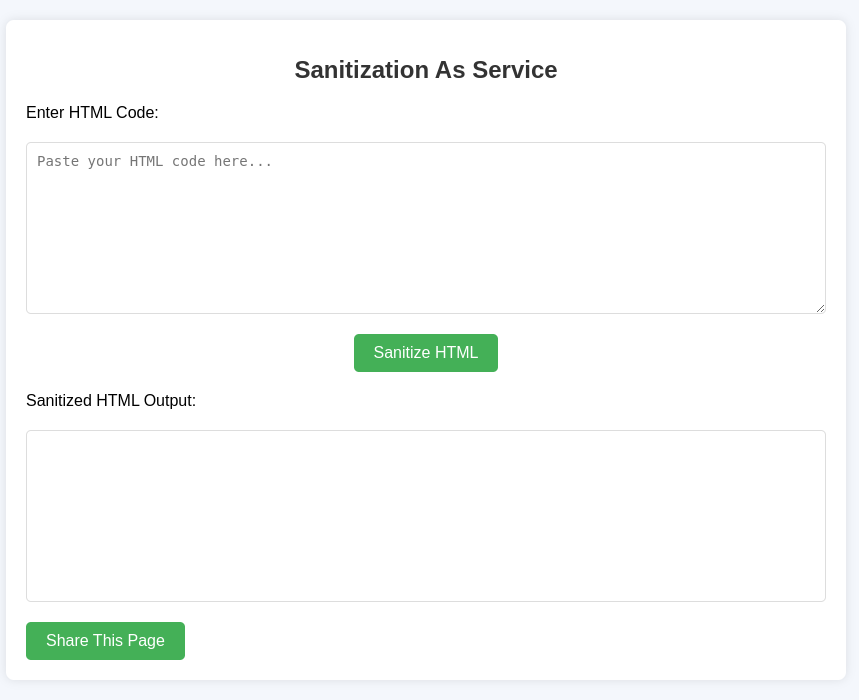Click inside the Sanitized HTML Output box
The width and height of the screenshot is (859, 700).
(x=425, y=516)
